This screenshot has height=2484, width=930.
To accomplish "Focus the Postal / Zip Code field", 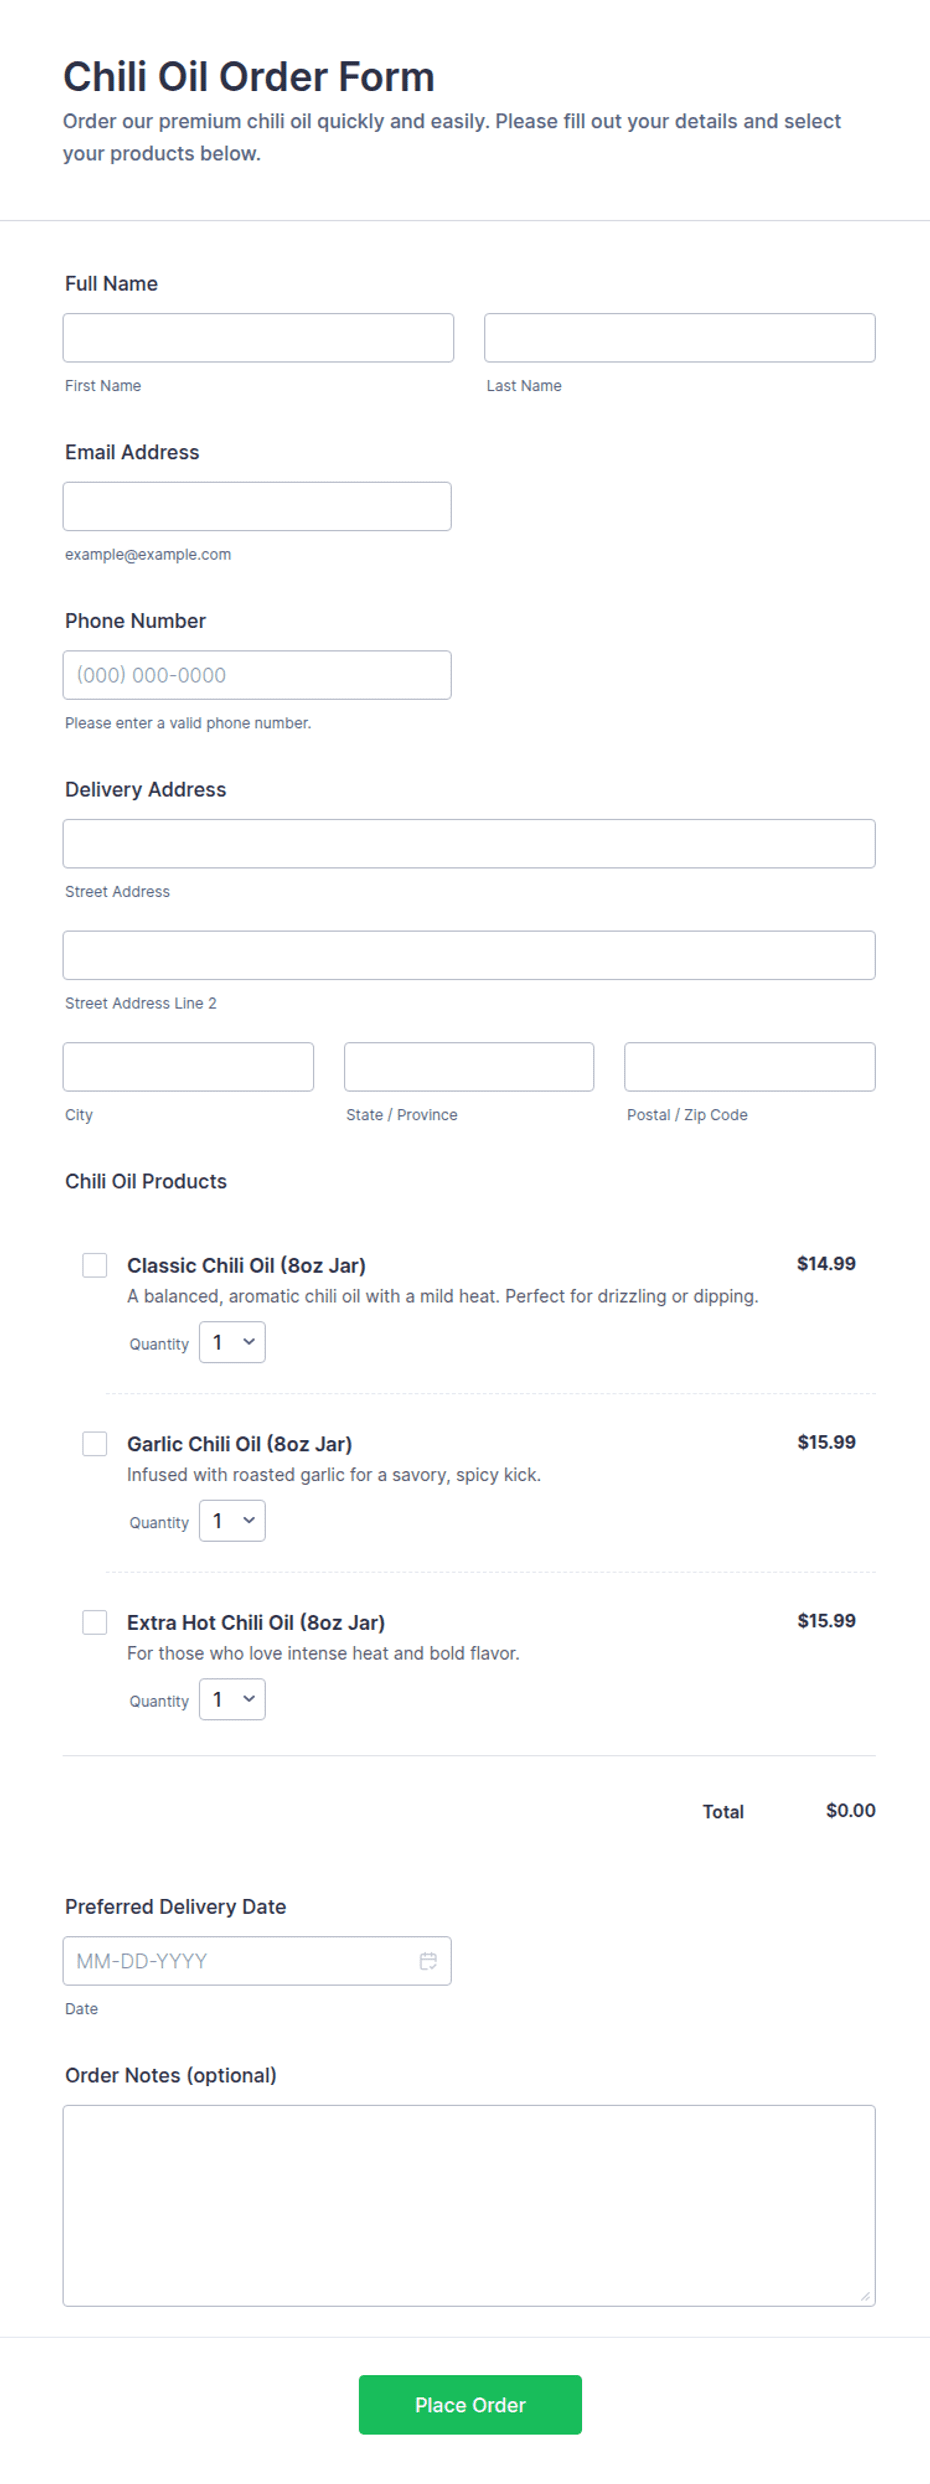I will [x=750, y=1067].
